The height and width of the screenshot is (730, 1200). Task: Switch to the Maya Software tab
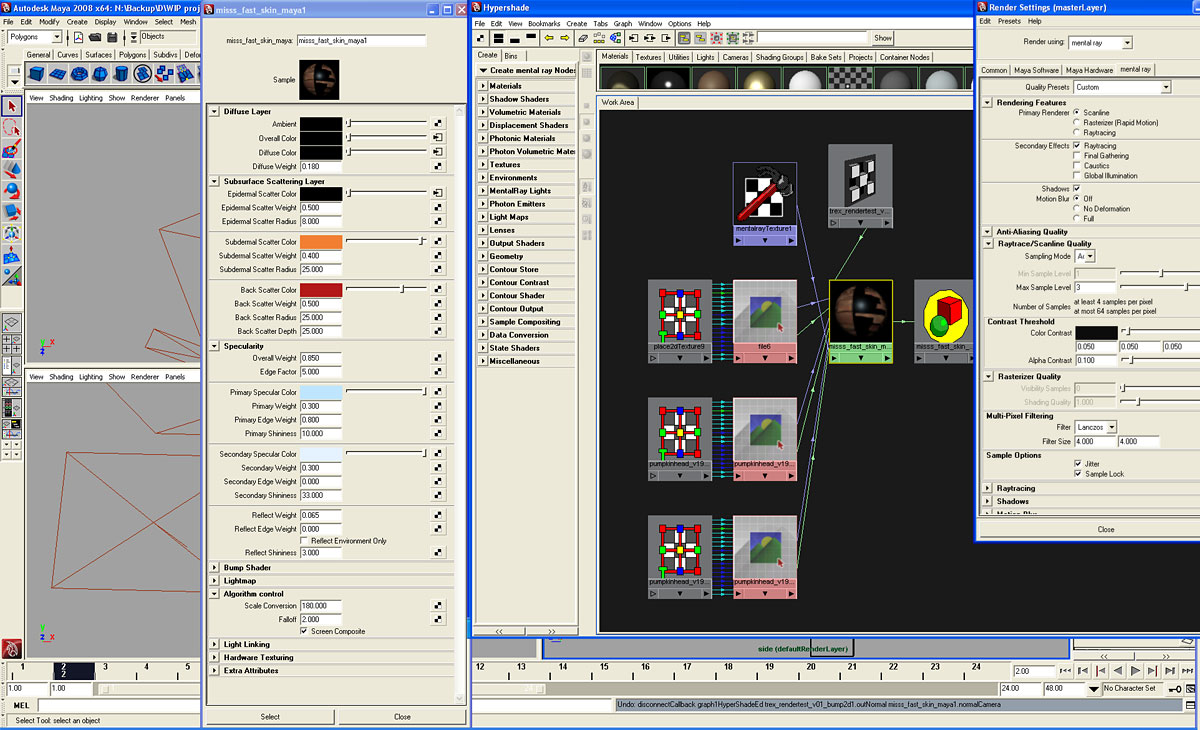tap(1036, 70)
